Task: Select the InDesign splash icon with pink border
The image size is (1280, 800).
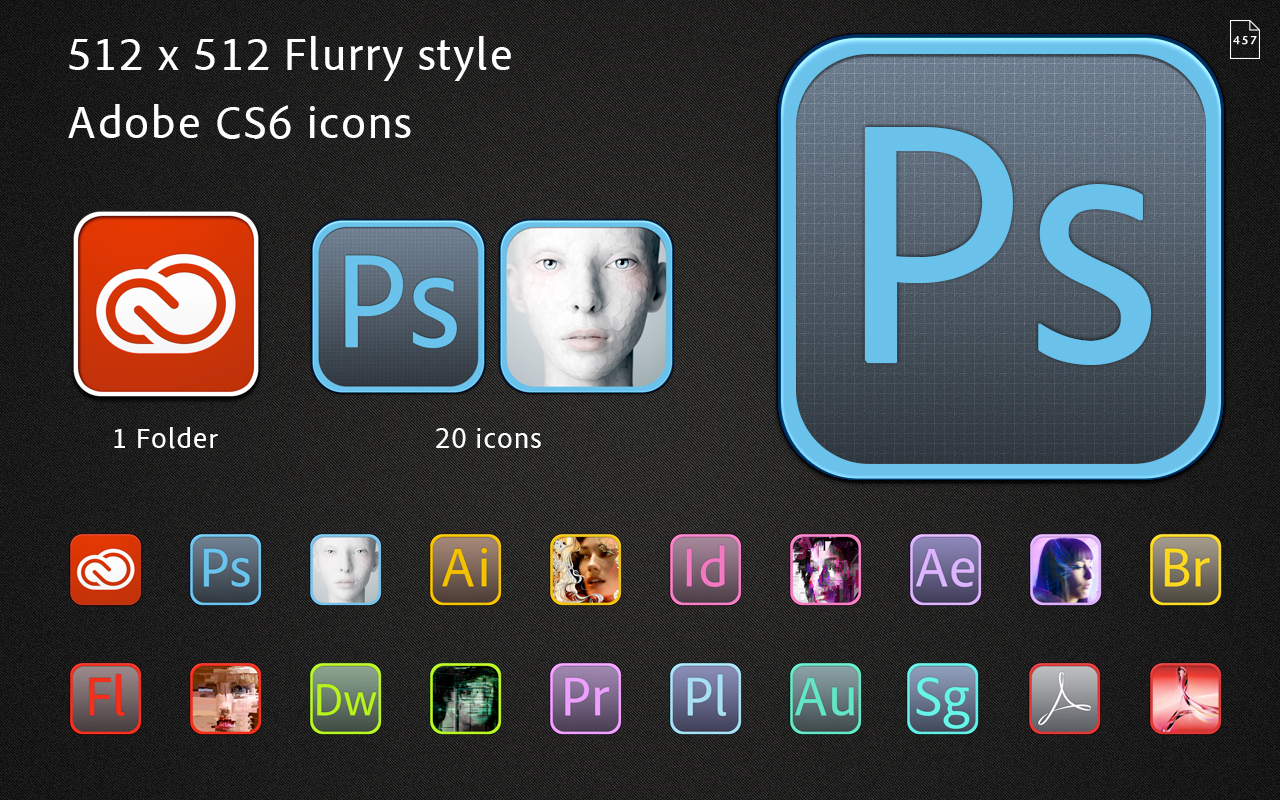Action: click(x=826, y=570)
